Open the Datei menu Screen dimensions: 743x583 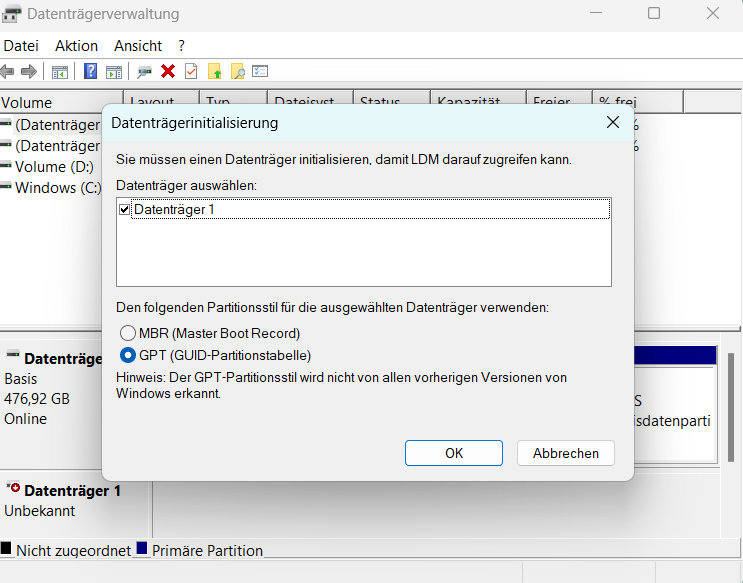coord(21,46)
